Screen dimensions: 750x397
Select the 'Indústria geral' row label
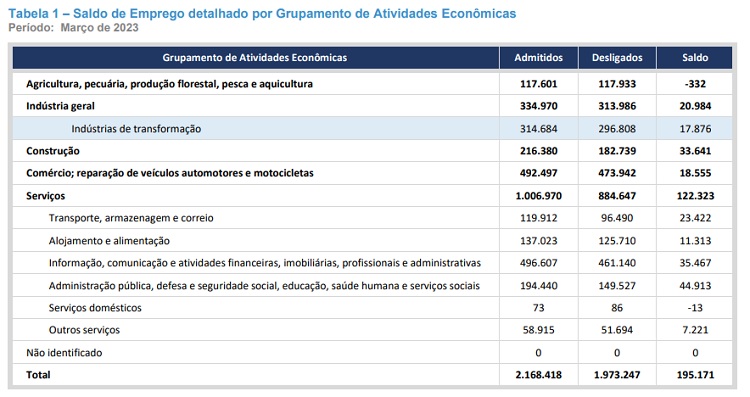point(60,106)
